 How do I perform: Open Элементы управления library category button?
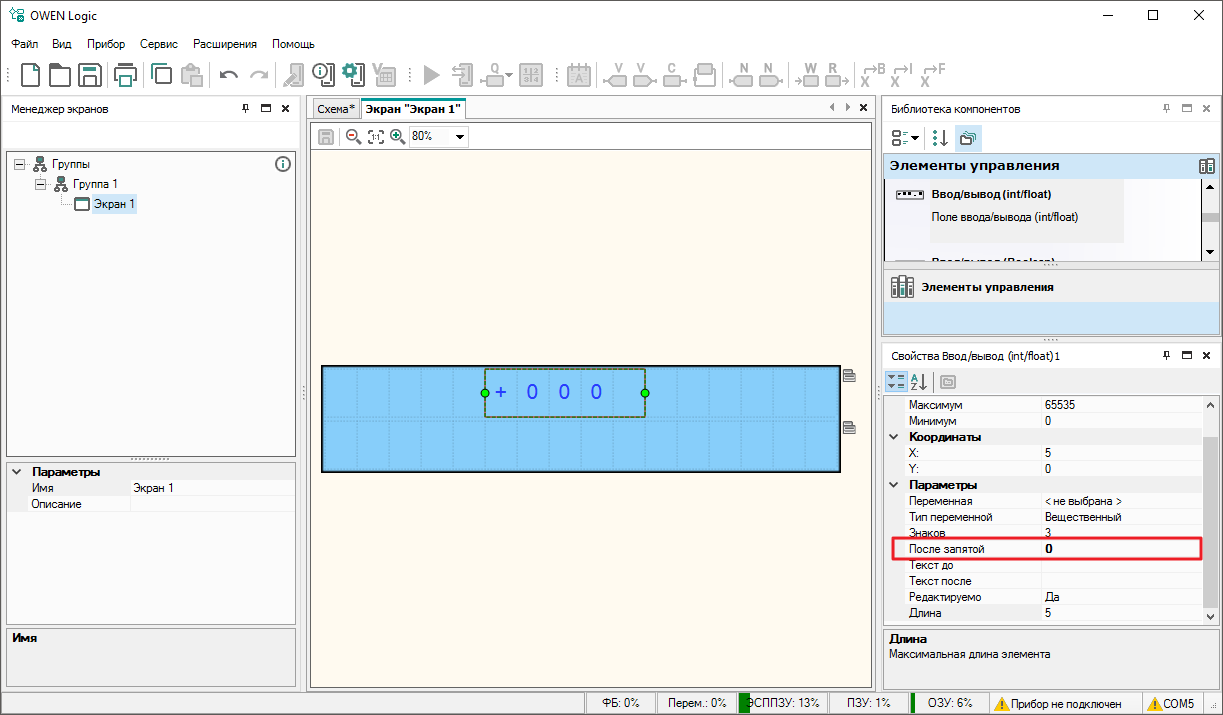(1051, 287)
